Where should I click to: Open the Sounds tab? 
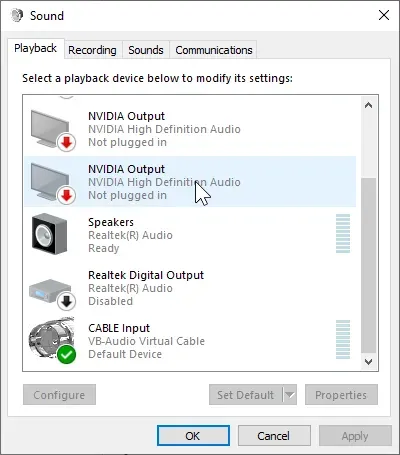tap(146, 50)
